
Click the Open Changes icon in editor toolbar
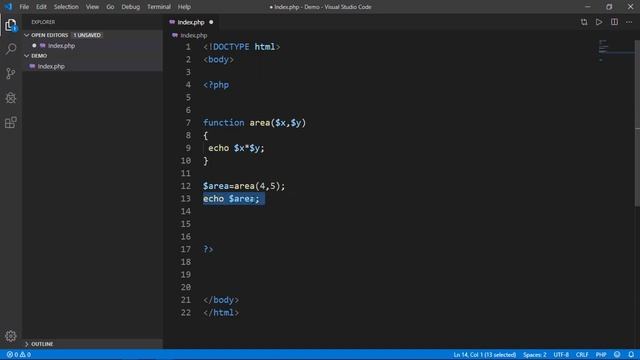[584, 22]
